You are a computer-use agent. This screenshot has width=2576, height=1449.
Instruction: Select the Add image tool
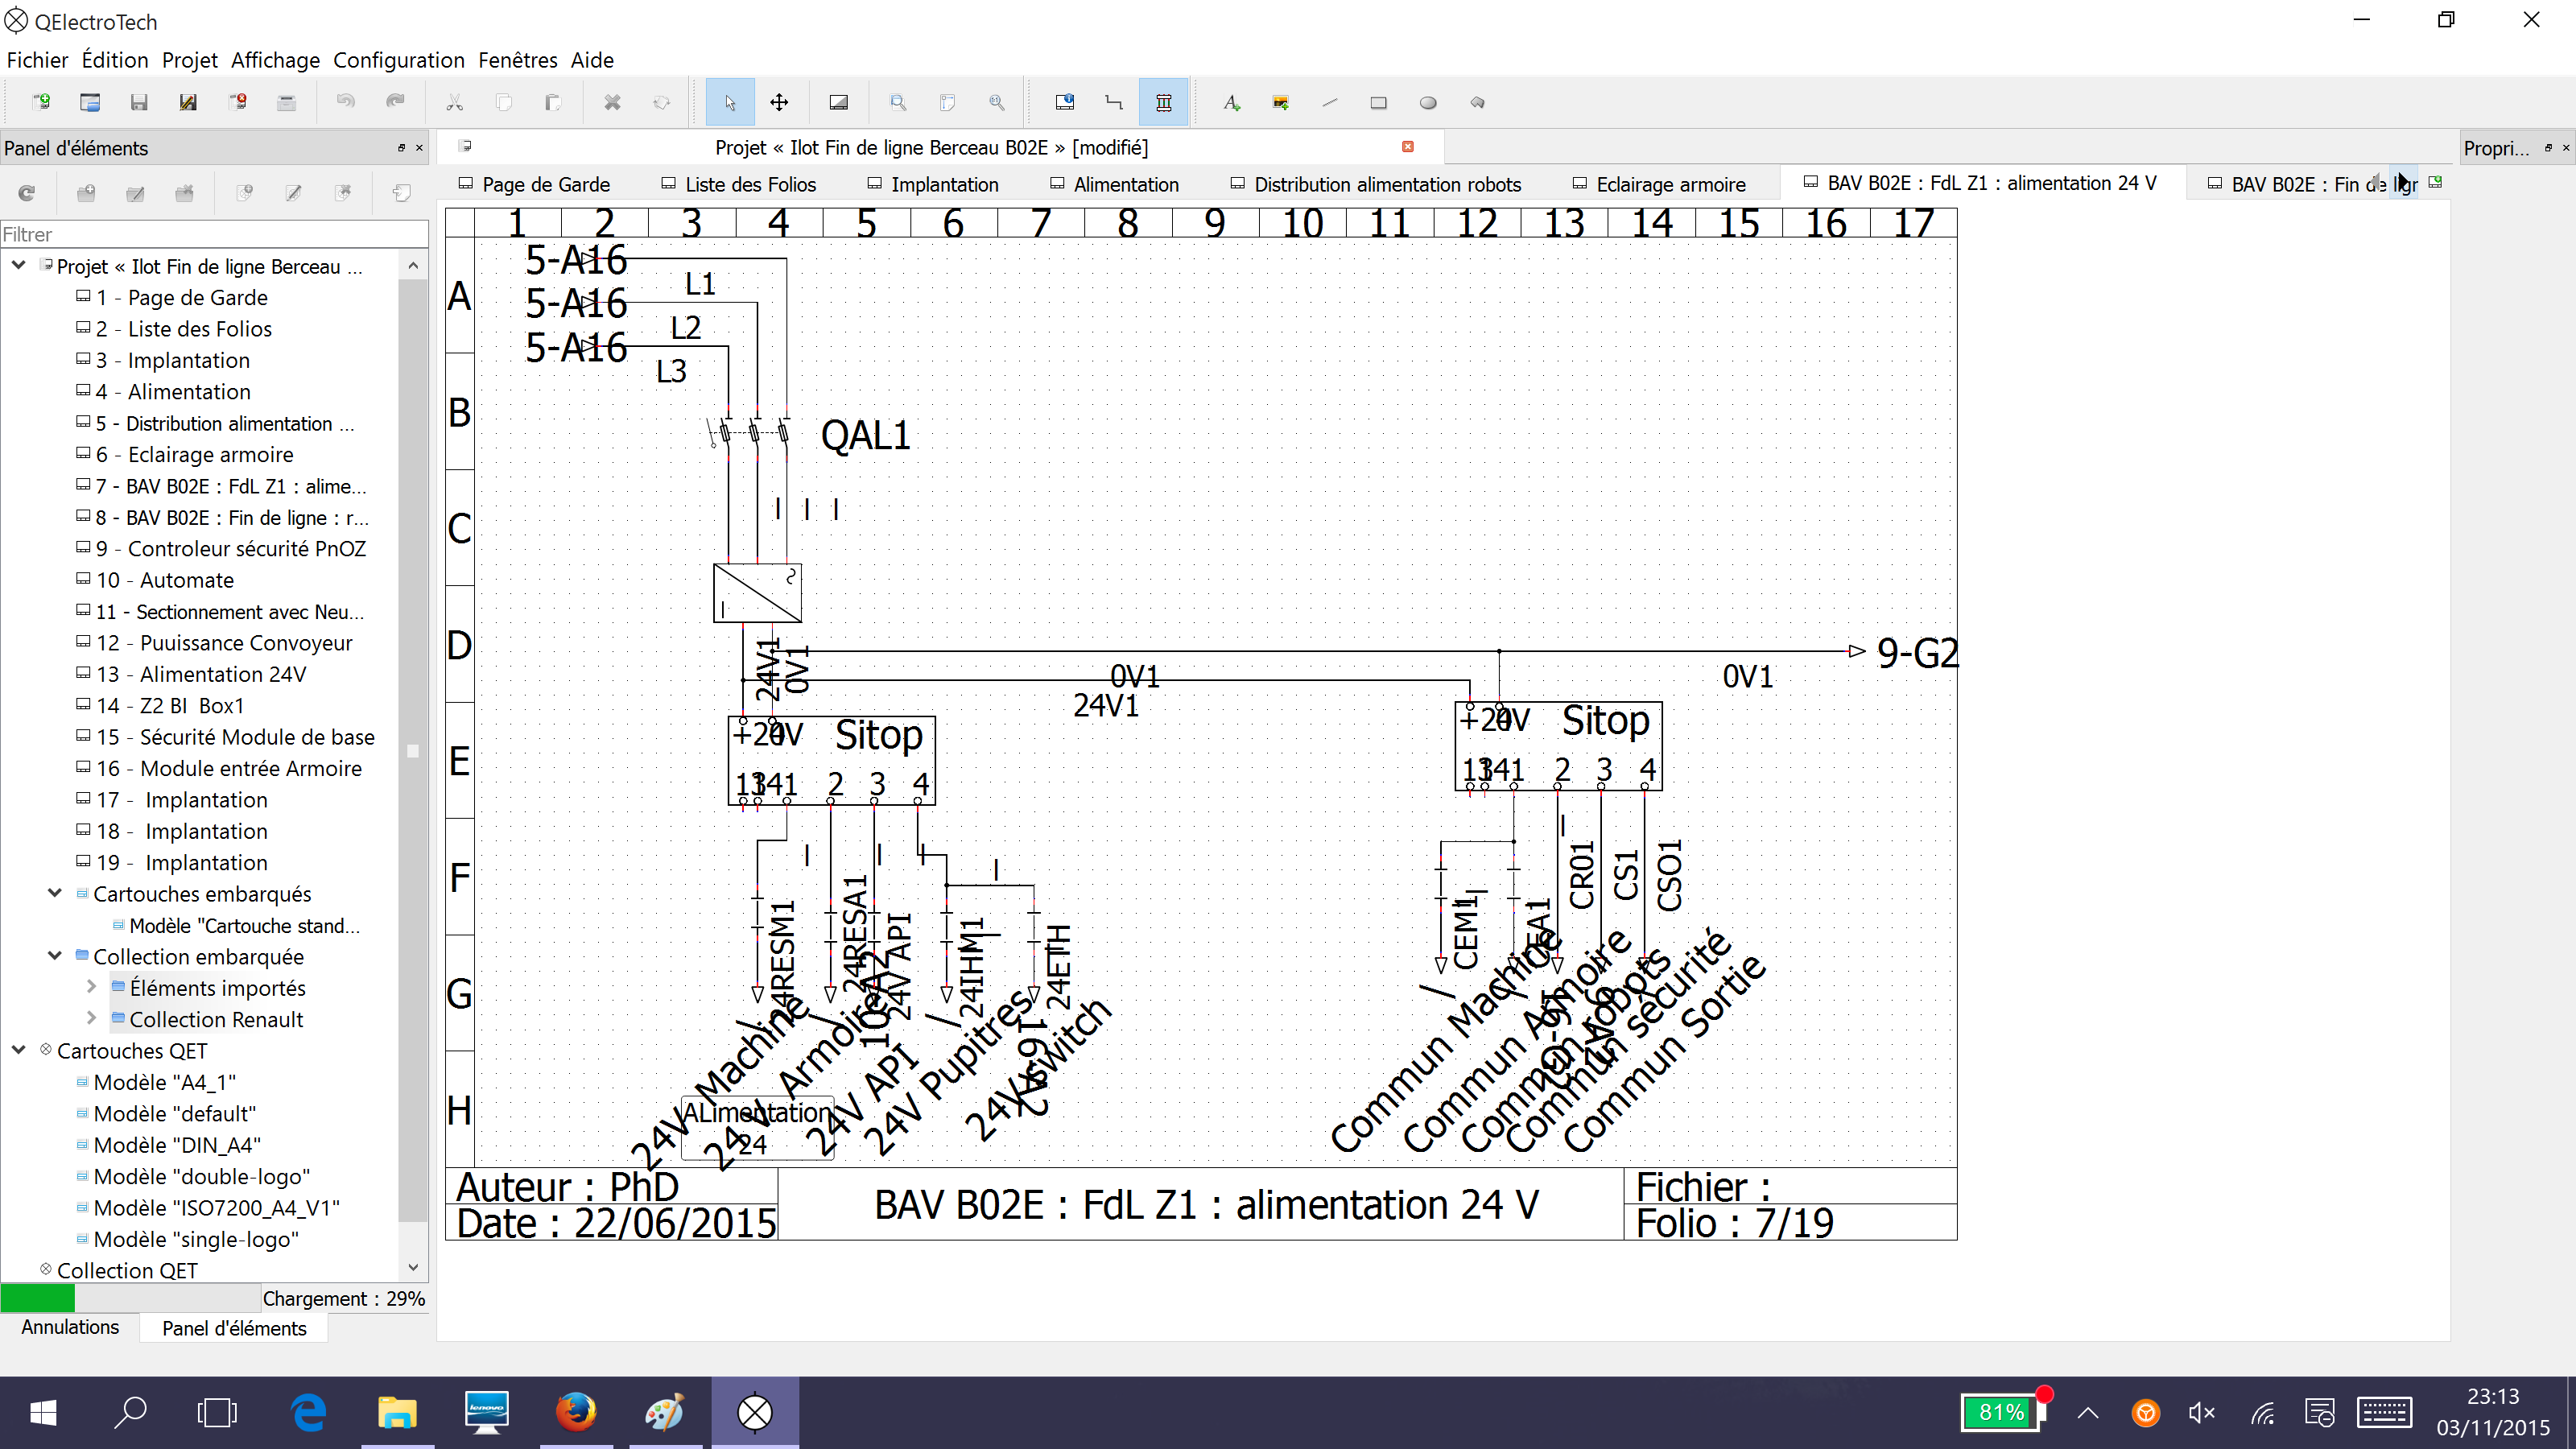(x=1280, y=102)
